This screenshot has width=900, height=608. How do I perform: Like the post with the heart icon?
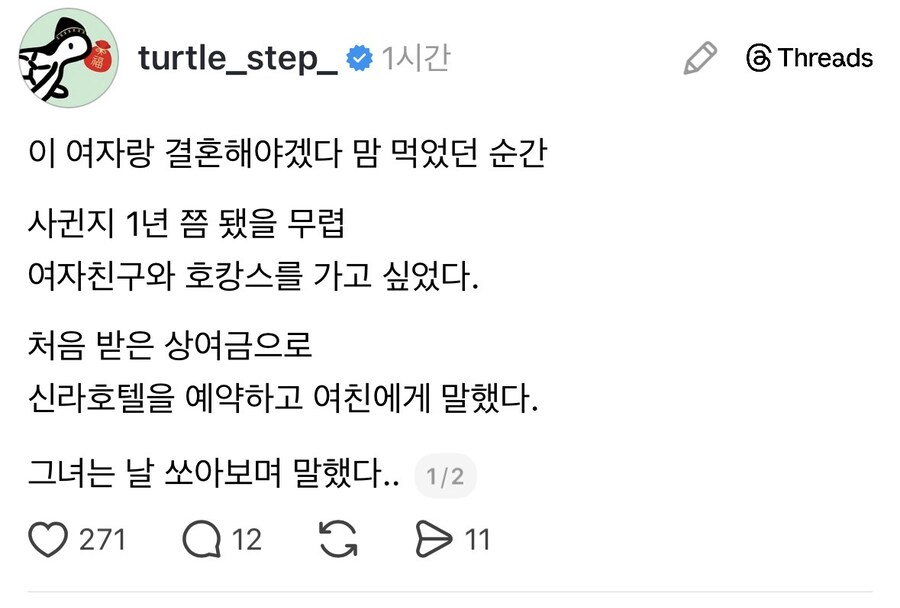[47, 540]
